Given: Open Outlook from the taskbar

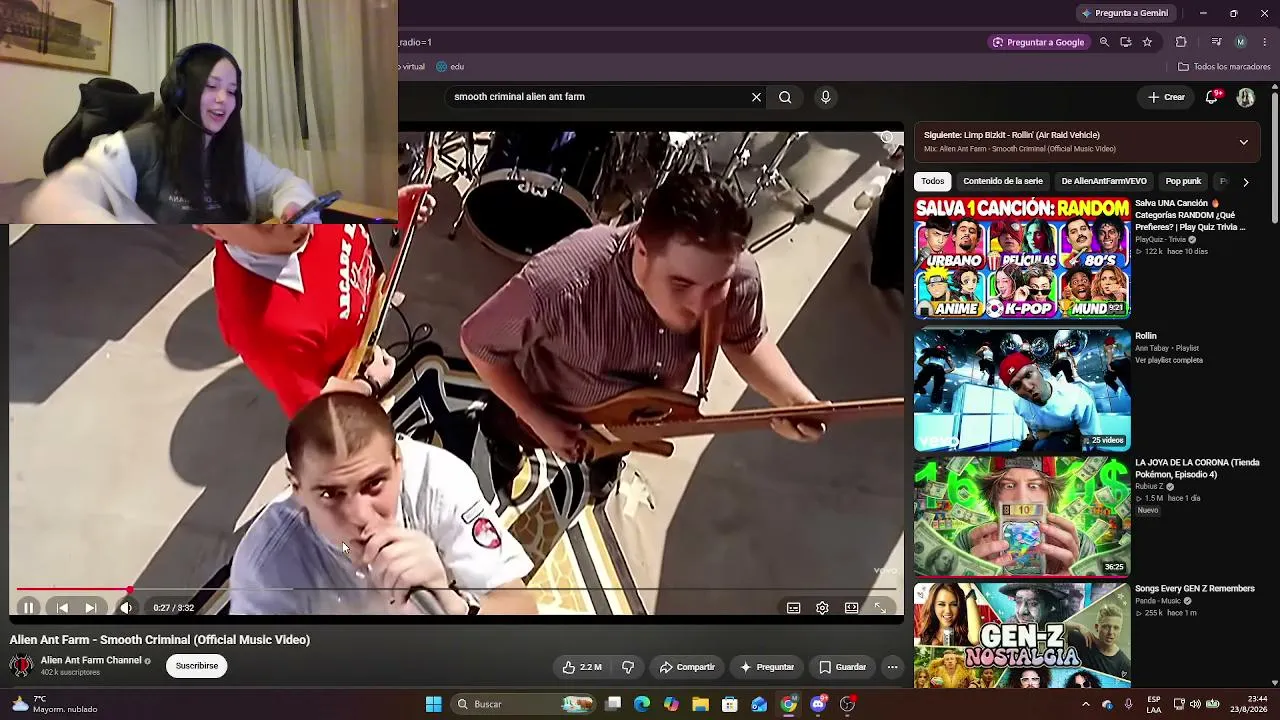Looking at the screenshot, I should coord(759,704).
